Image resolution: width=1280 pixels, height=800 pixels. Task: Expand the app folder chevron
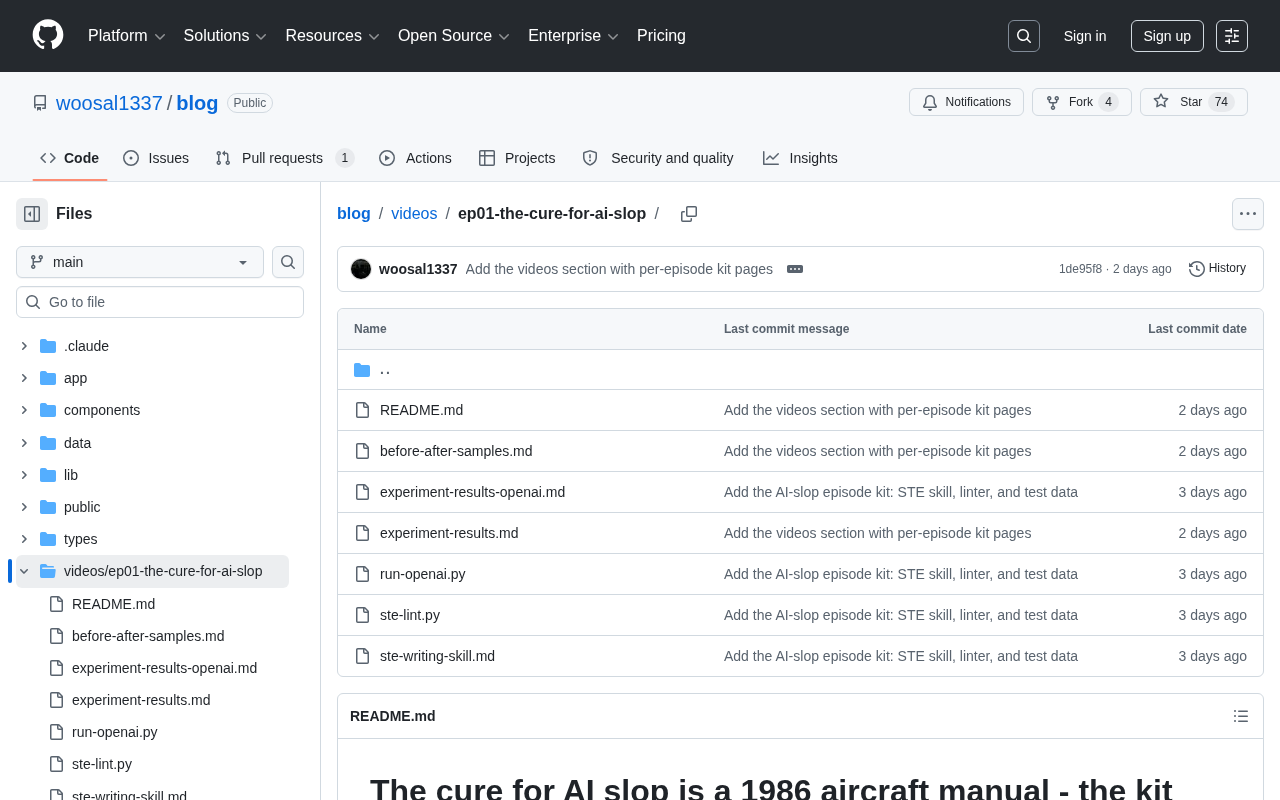pos(24,378)
